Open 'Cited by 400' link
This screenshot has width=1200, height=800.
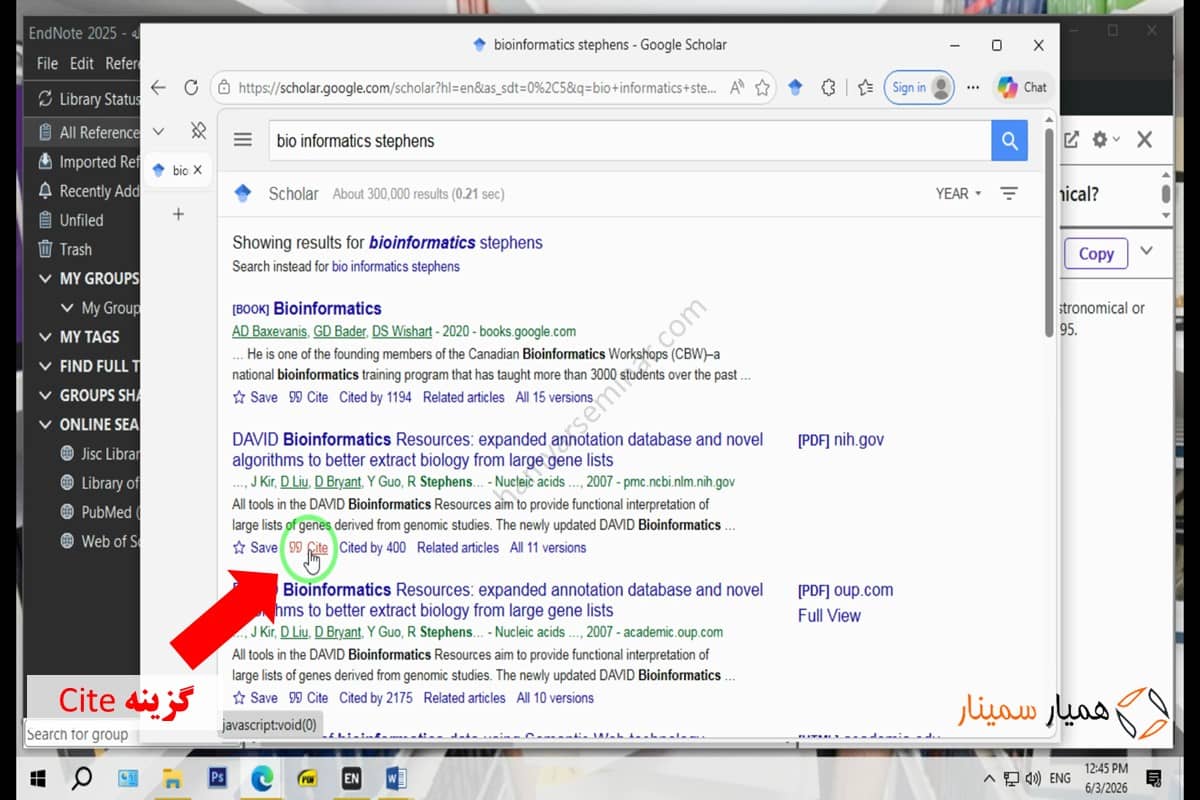pyautogui.click(x=372, y=548)
